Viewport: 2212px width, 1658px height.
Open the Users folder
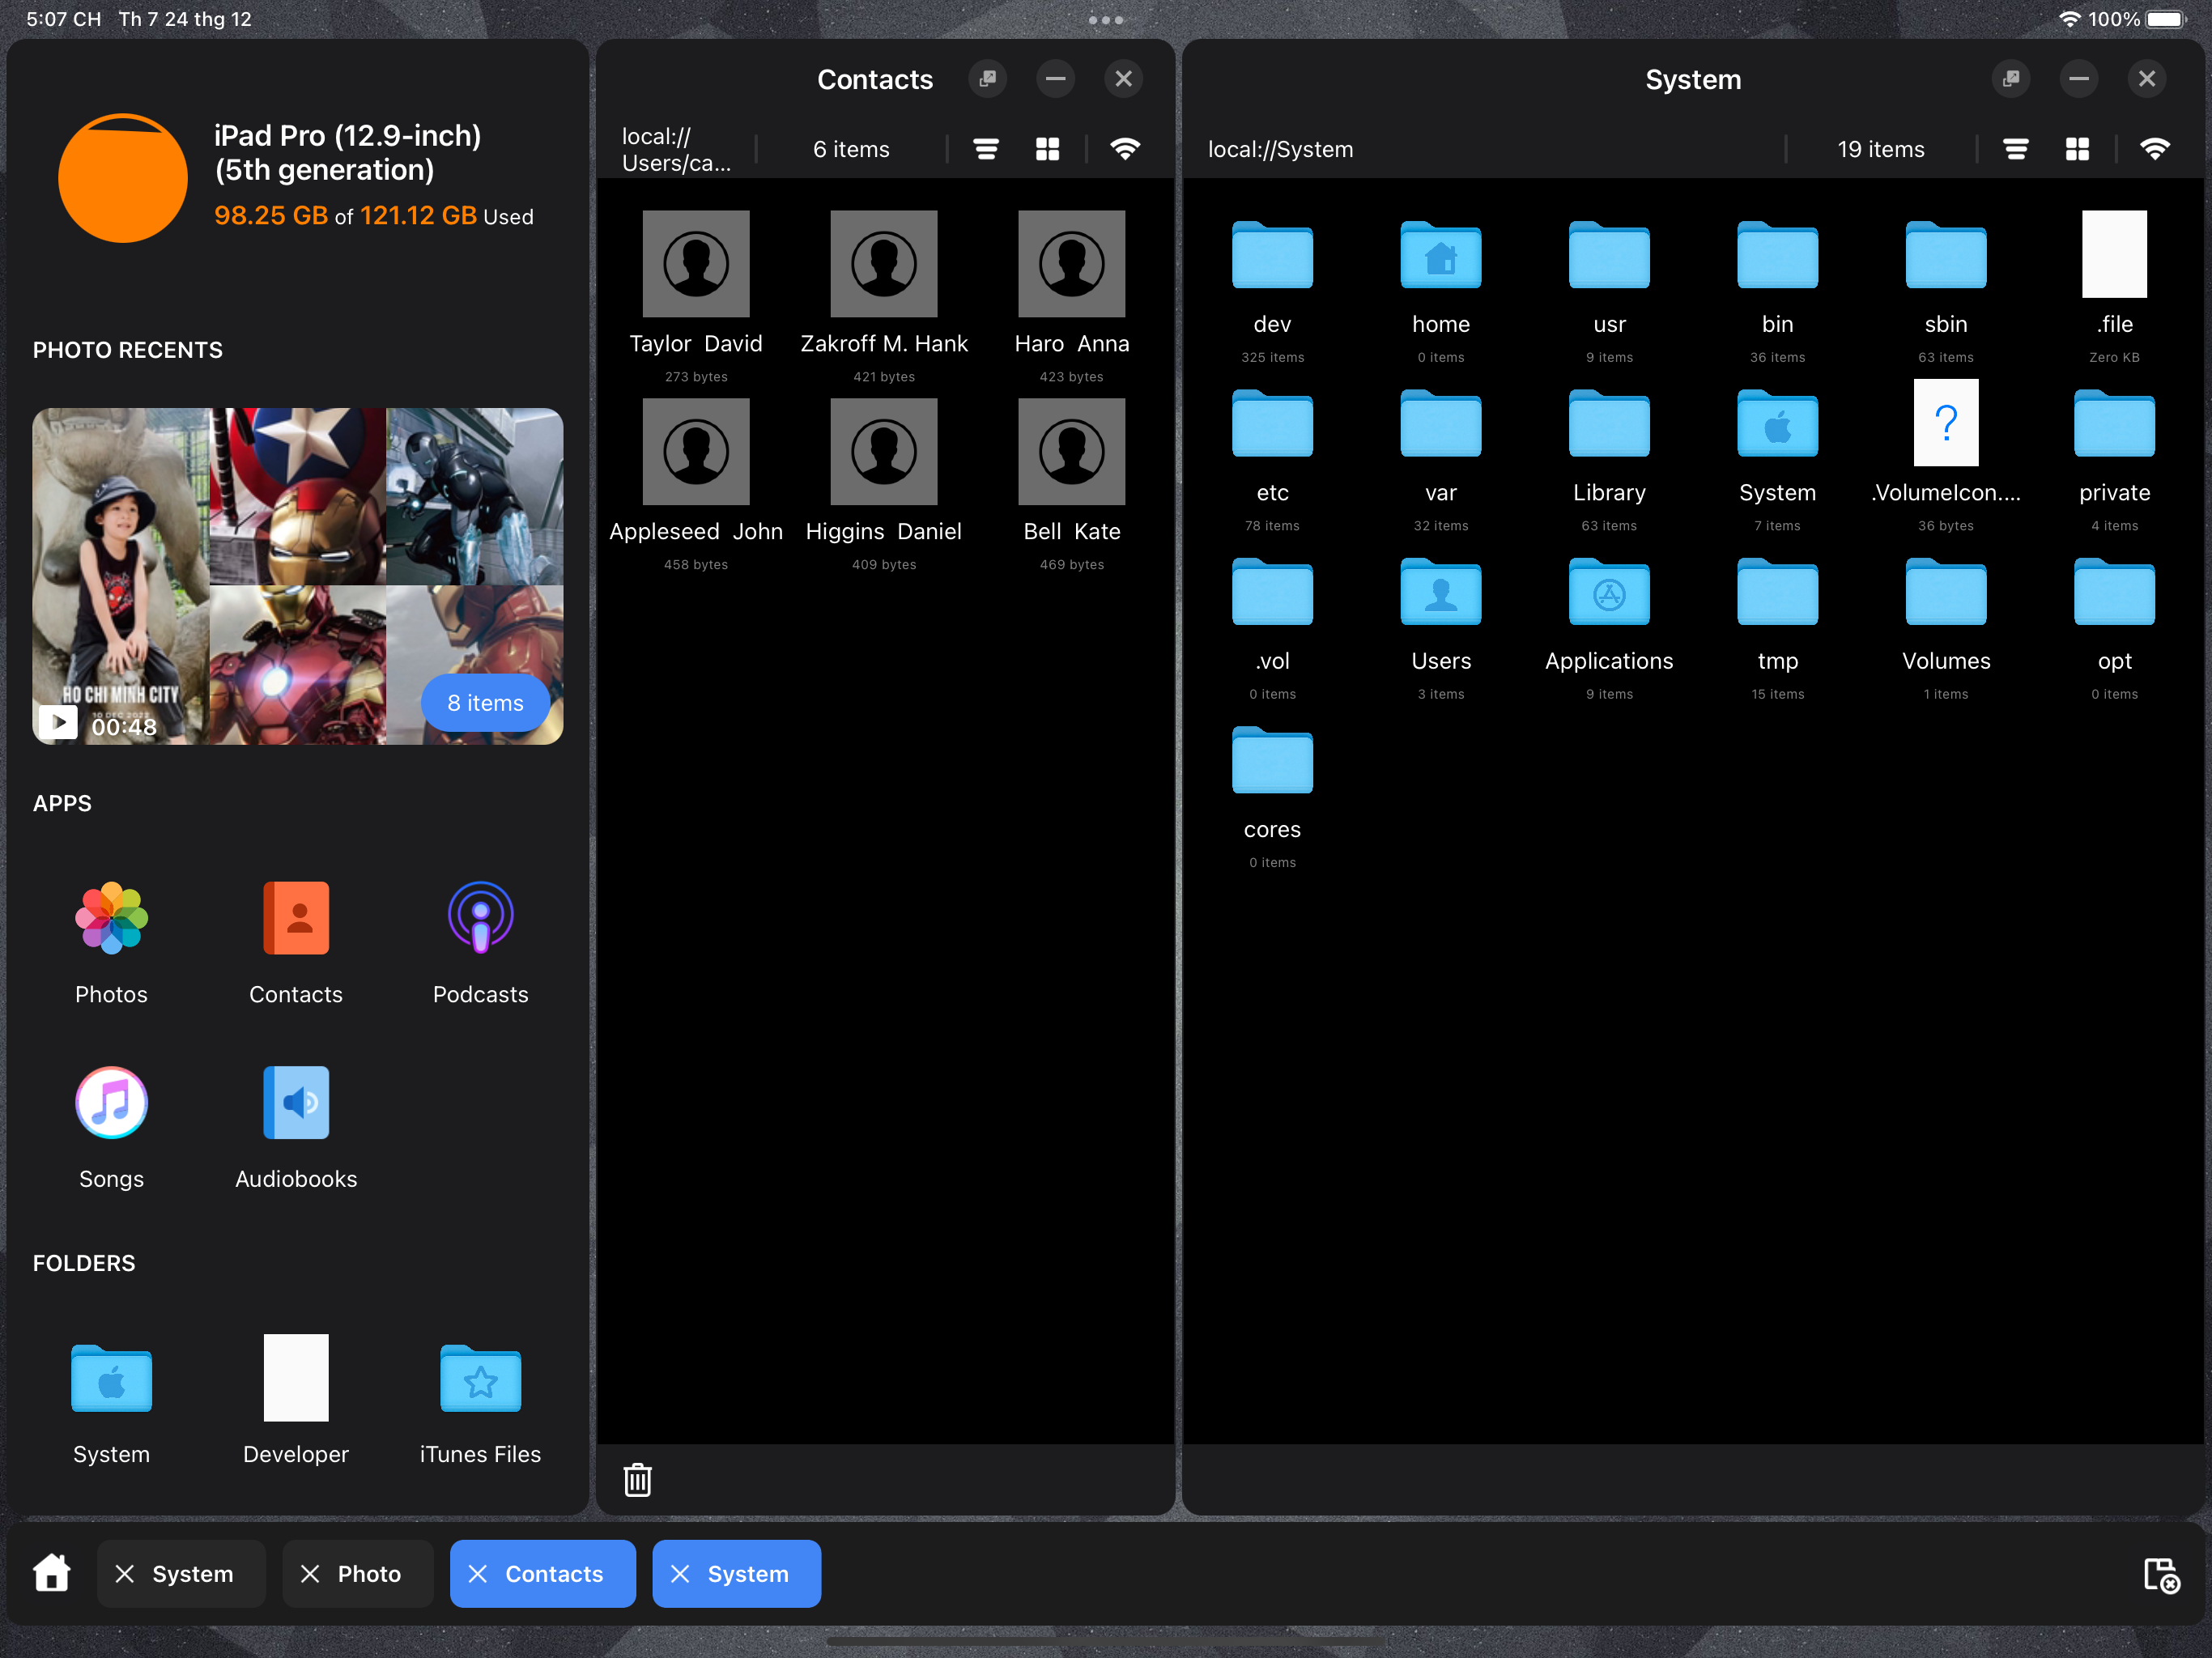pos(1440,592)
